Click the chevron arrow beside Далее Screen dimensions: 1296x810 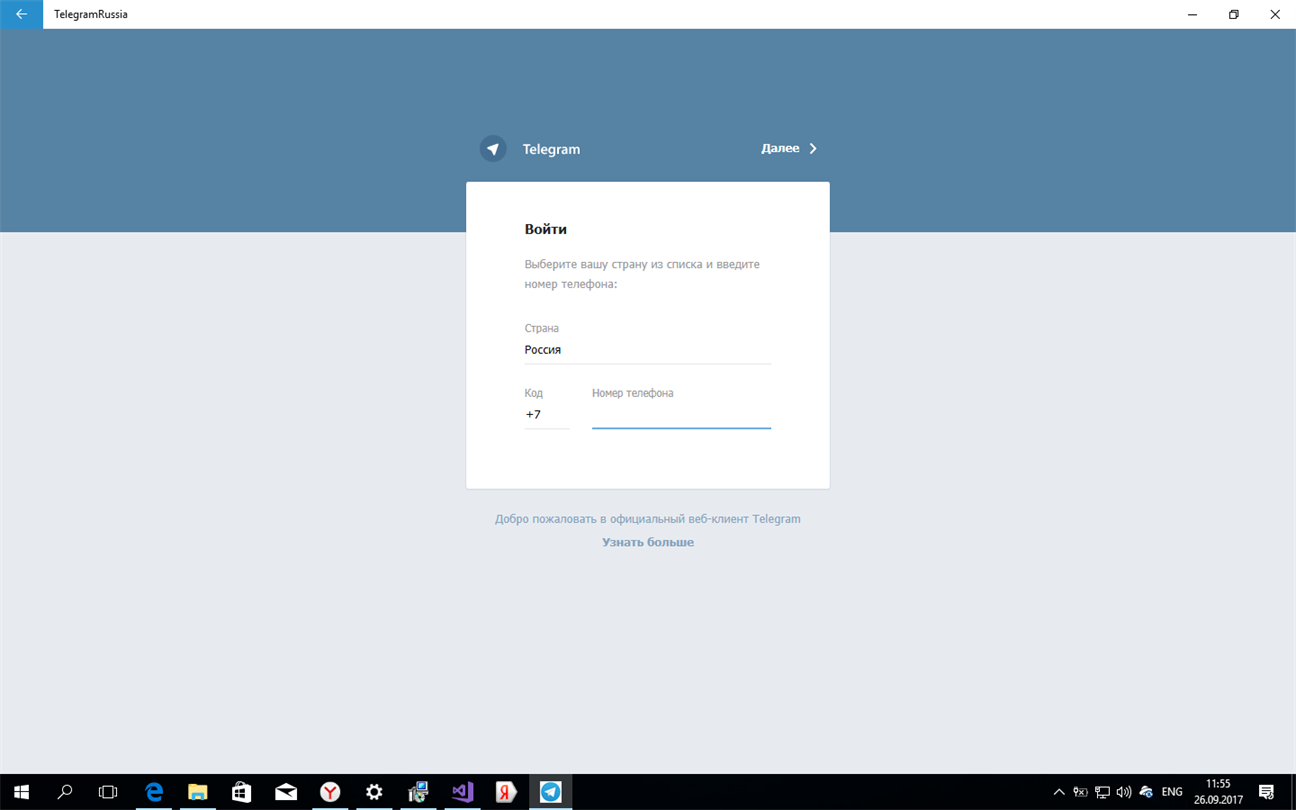click(x=813, y=148)
